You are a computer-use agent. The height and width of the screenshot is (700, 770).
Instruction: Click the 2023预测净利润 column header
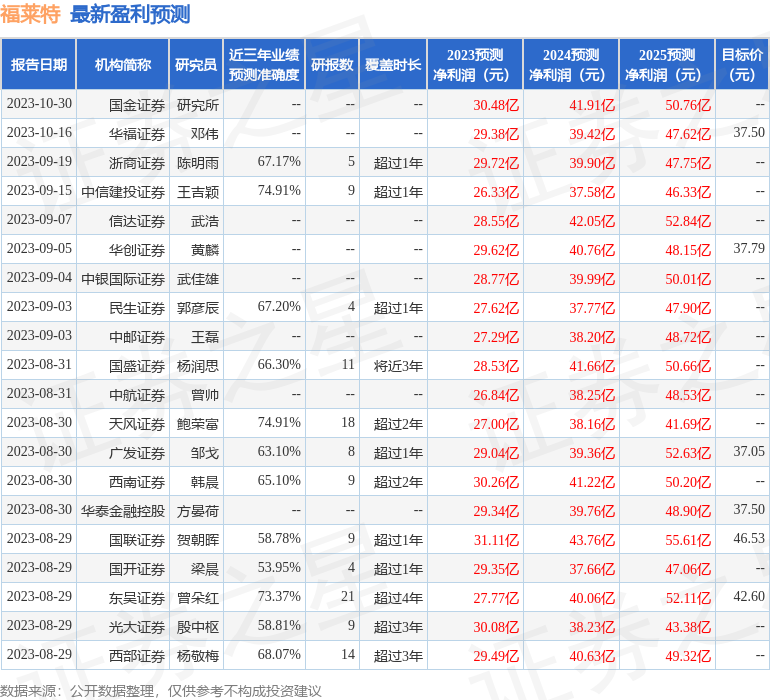coord(475,64)
